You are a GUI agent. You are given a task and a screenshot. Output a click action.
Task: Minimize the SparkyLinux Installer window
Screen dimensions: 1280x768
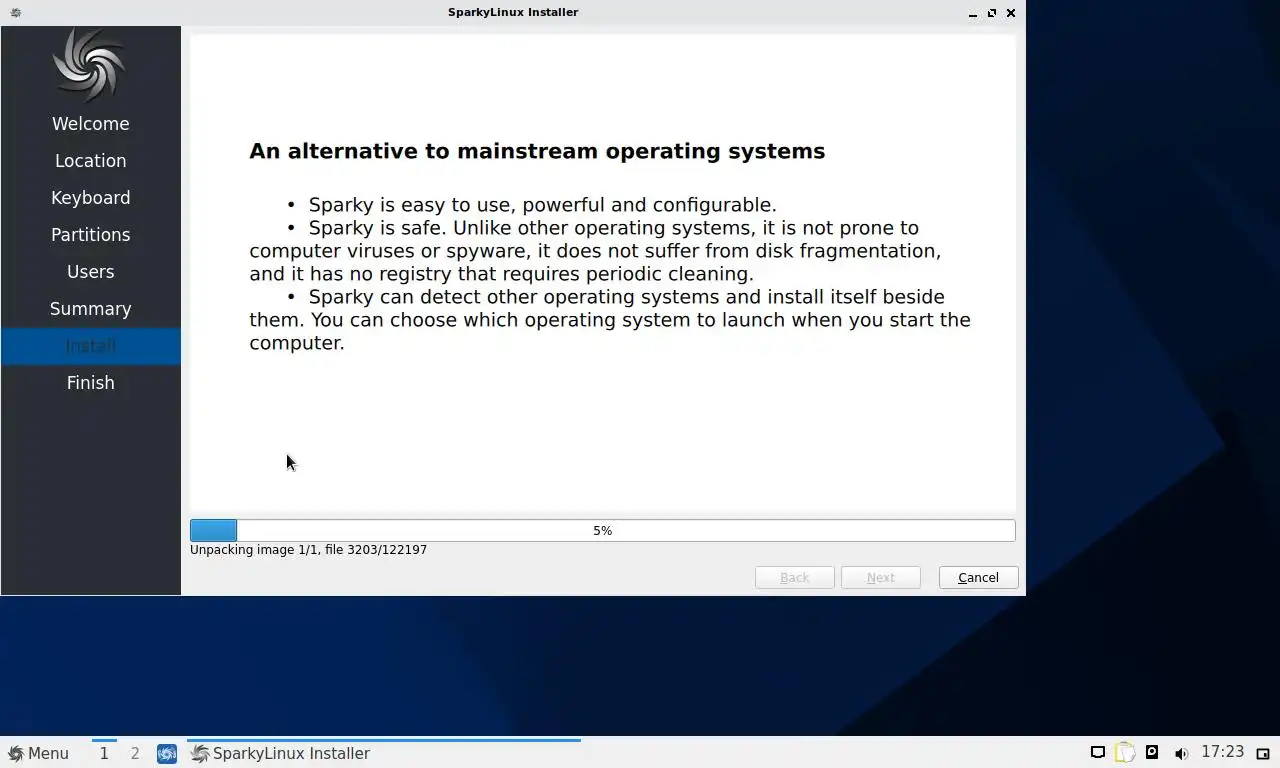(x=973, y=13)
